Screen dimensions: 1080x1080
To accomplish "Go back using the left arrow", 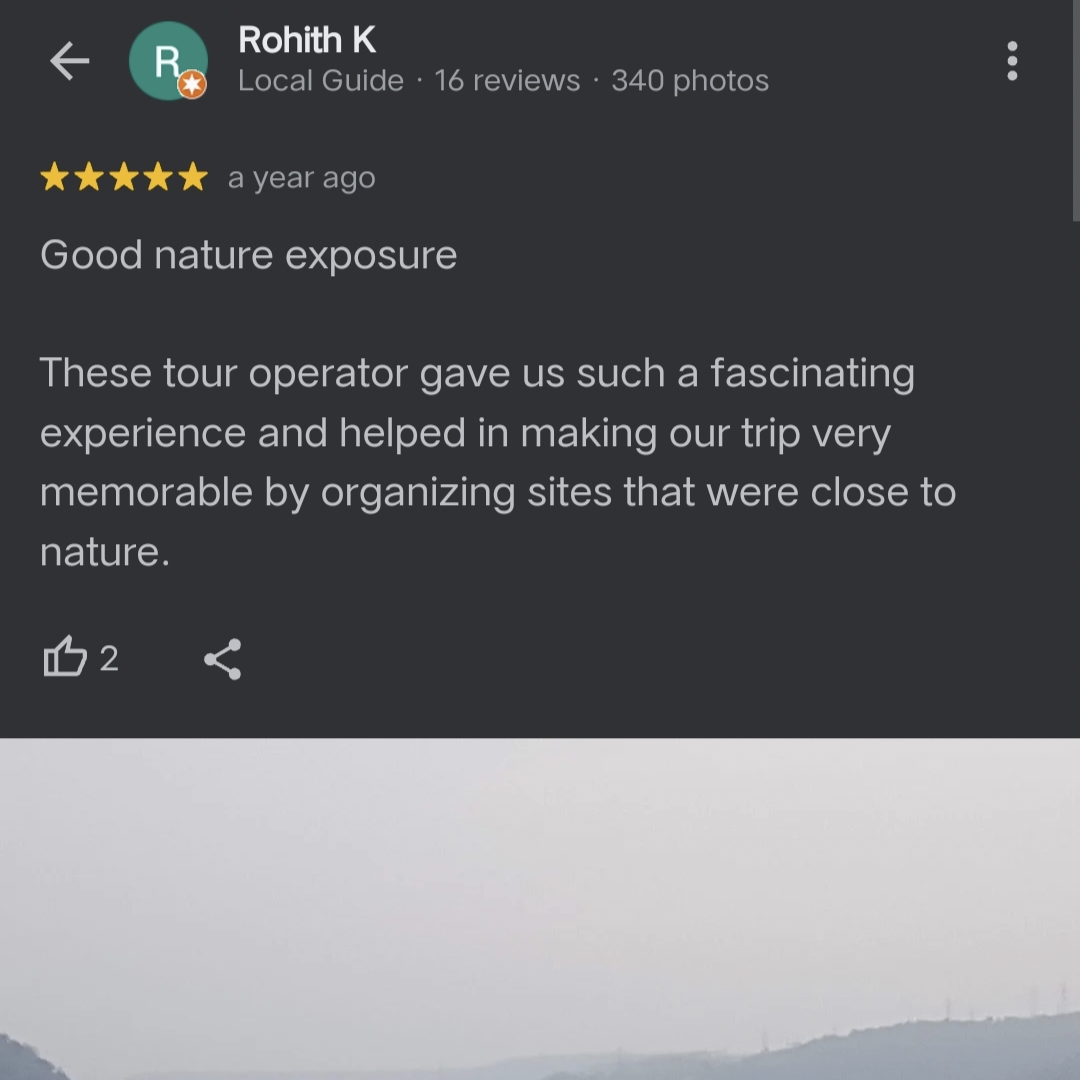I will 70,61.
